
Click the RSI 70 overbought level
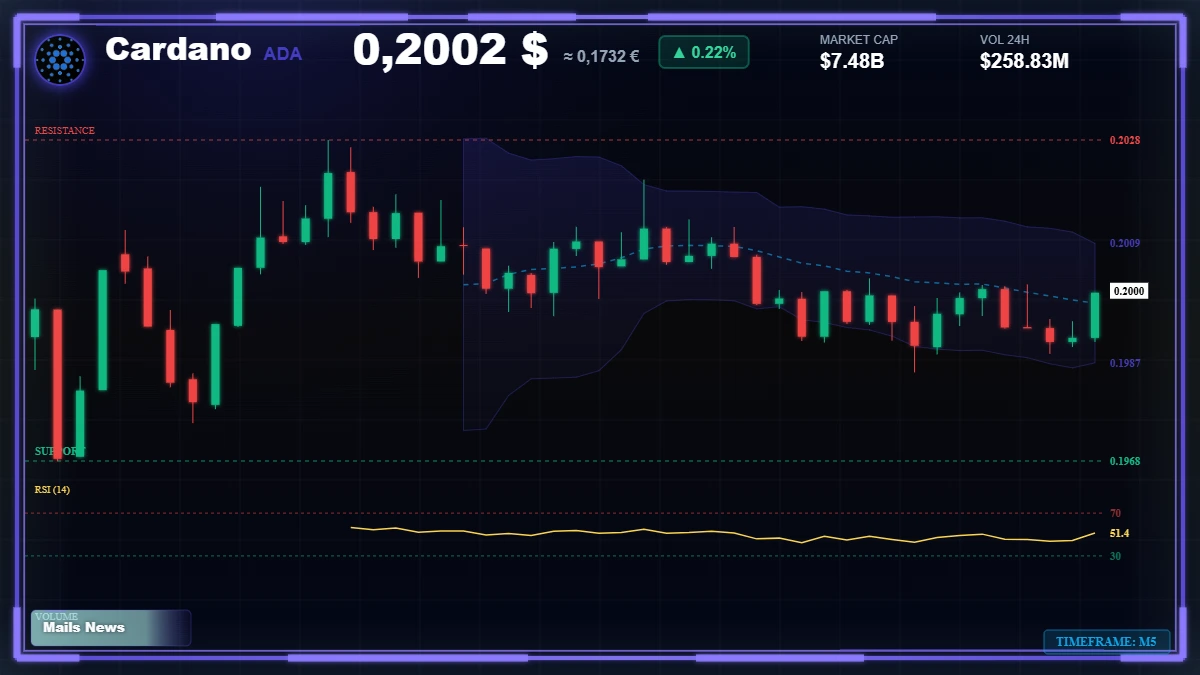[1115, 513]
